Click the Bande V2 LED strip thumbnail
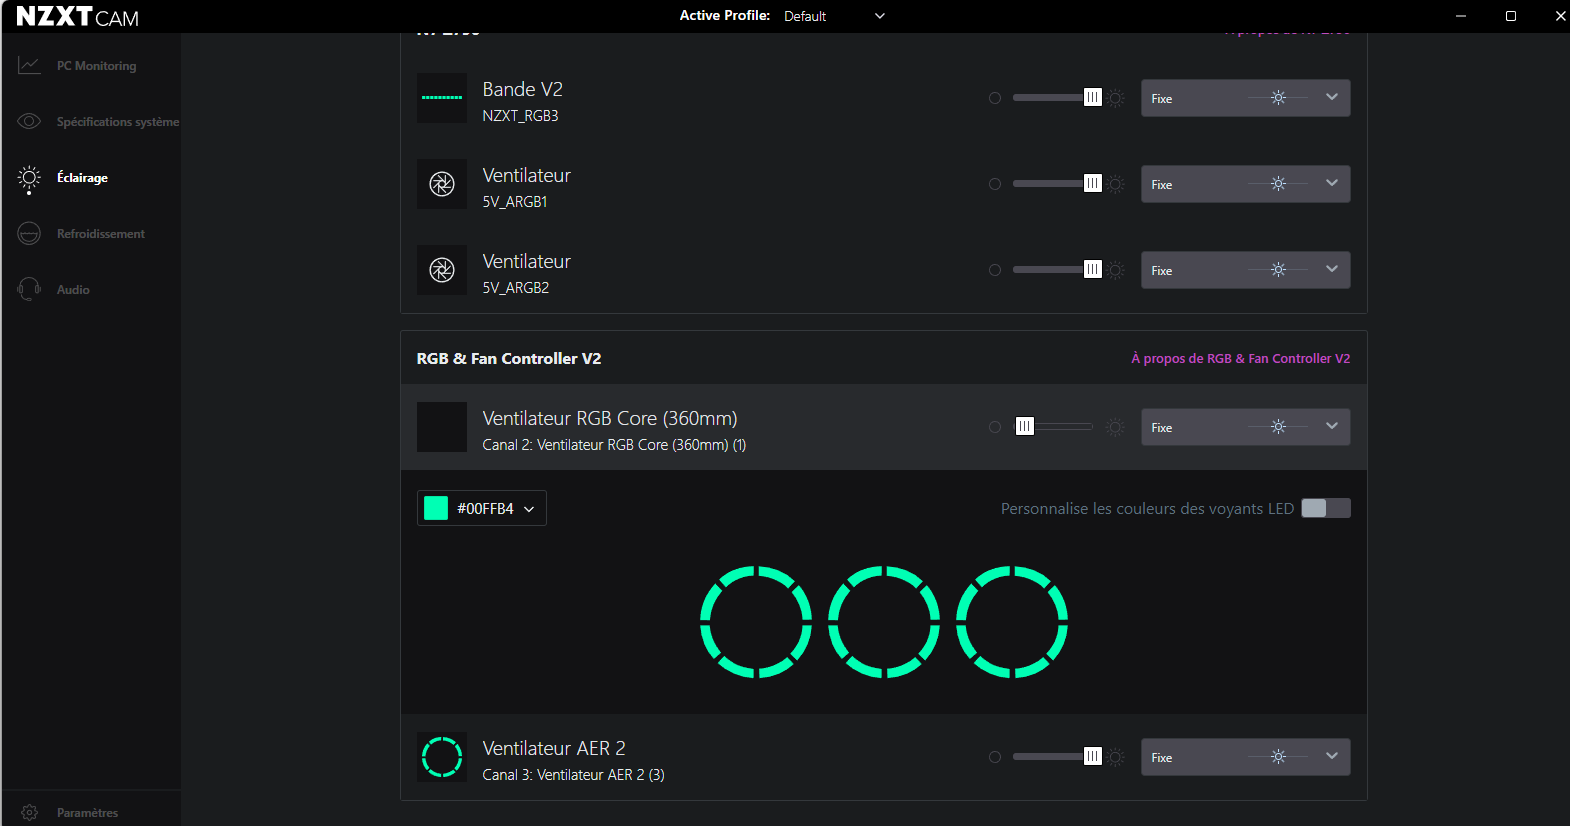The height and width of the screenshot is (826, 1570). click(442, 98)
